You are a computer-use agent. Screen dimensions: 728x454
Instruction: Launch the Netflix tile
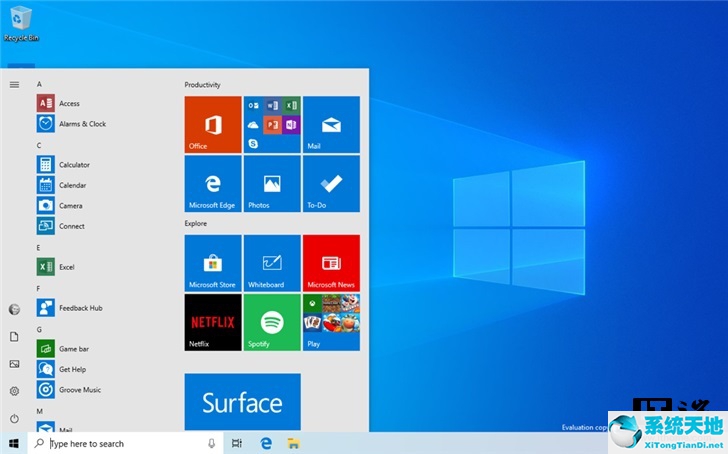click(213, 322)
